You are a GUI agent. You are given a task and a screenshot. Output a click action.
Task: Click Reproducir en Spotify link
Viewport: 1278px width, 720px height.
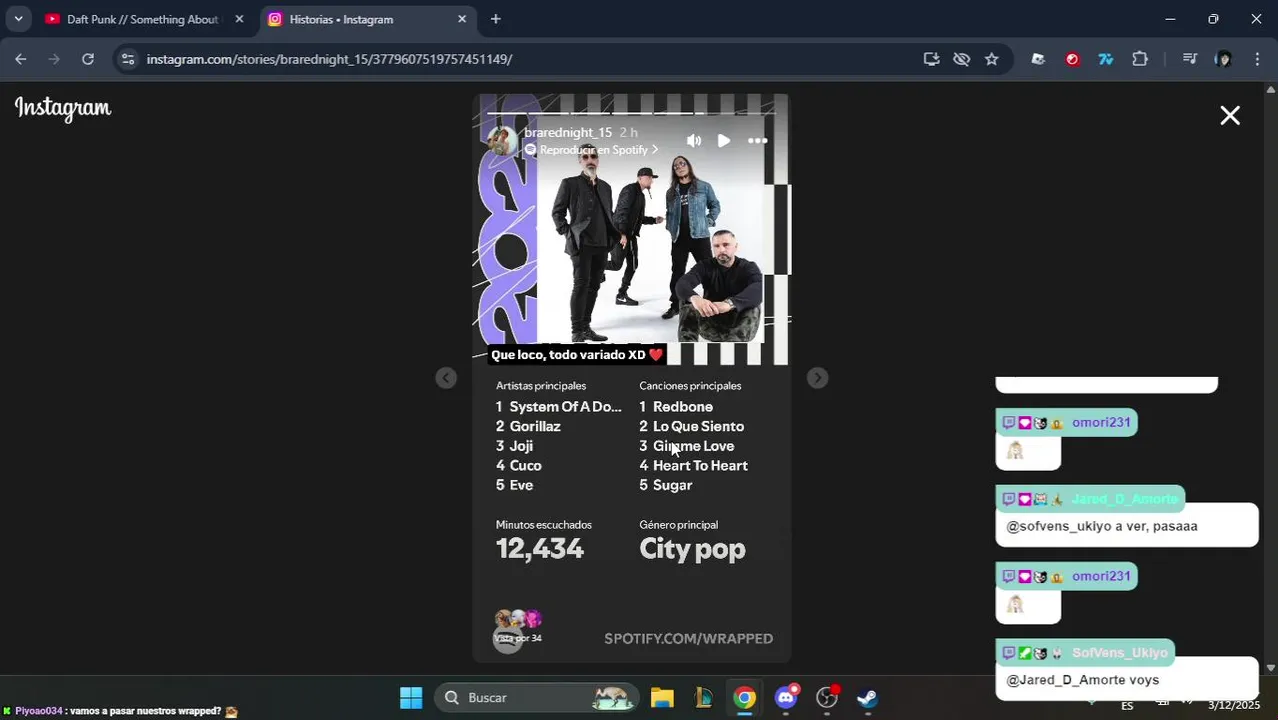pyautogui.click(x=592, y=150)
